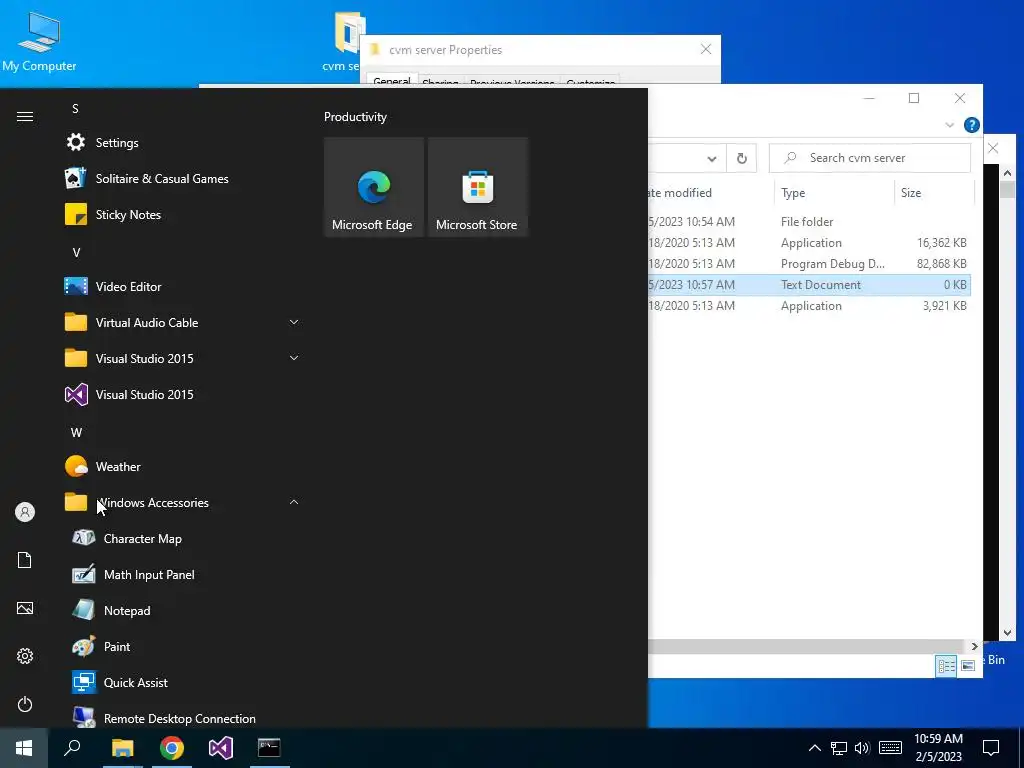The image size is (1024, 768).
Task: Select the Text Document row in Explorer
Action: click(x=809, y=285)
